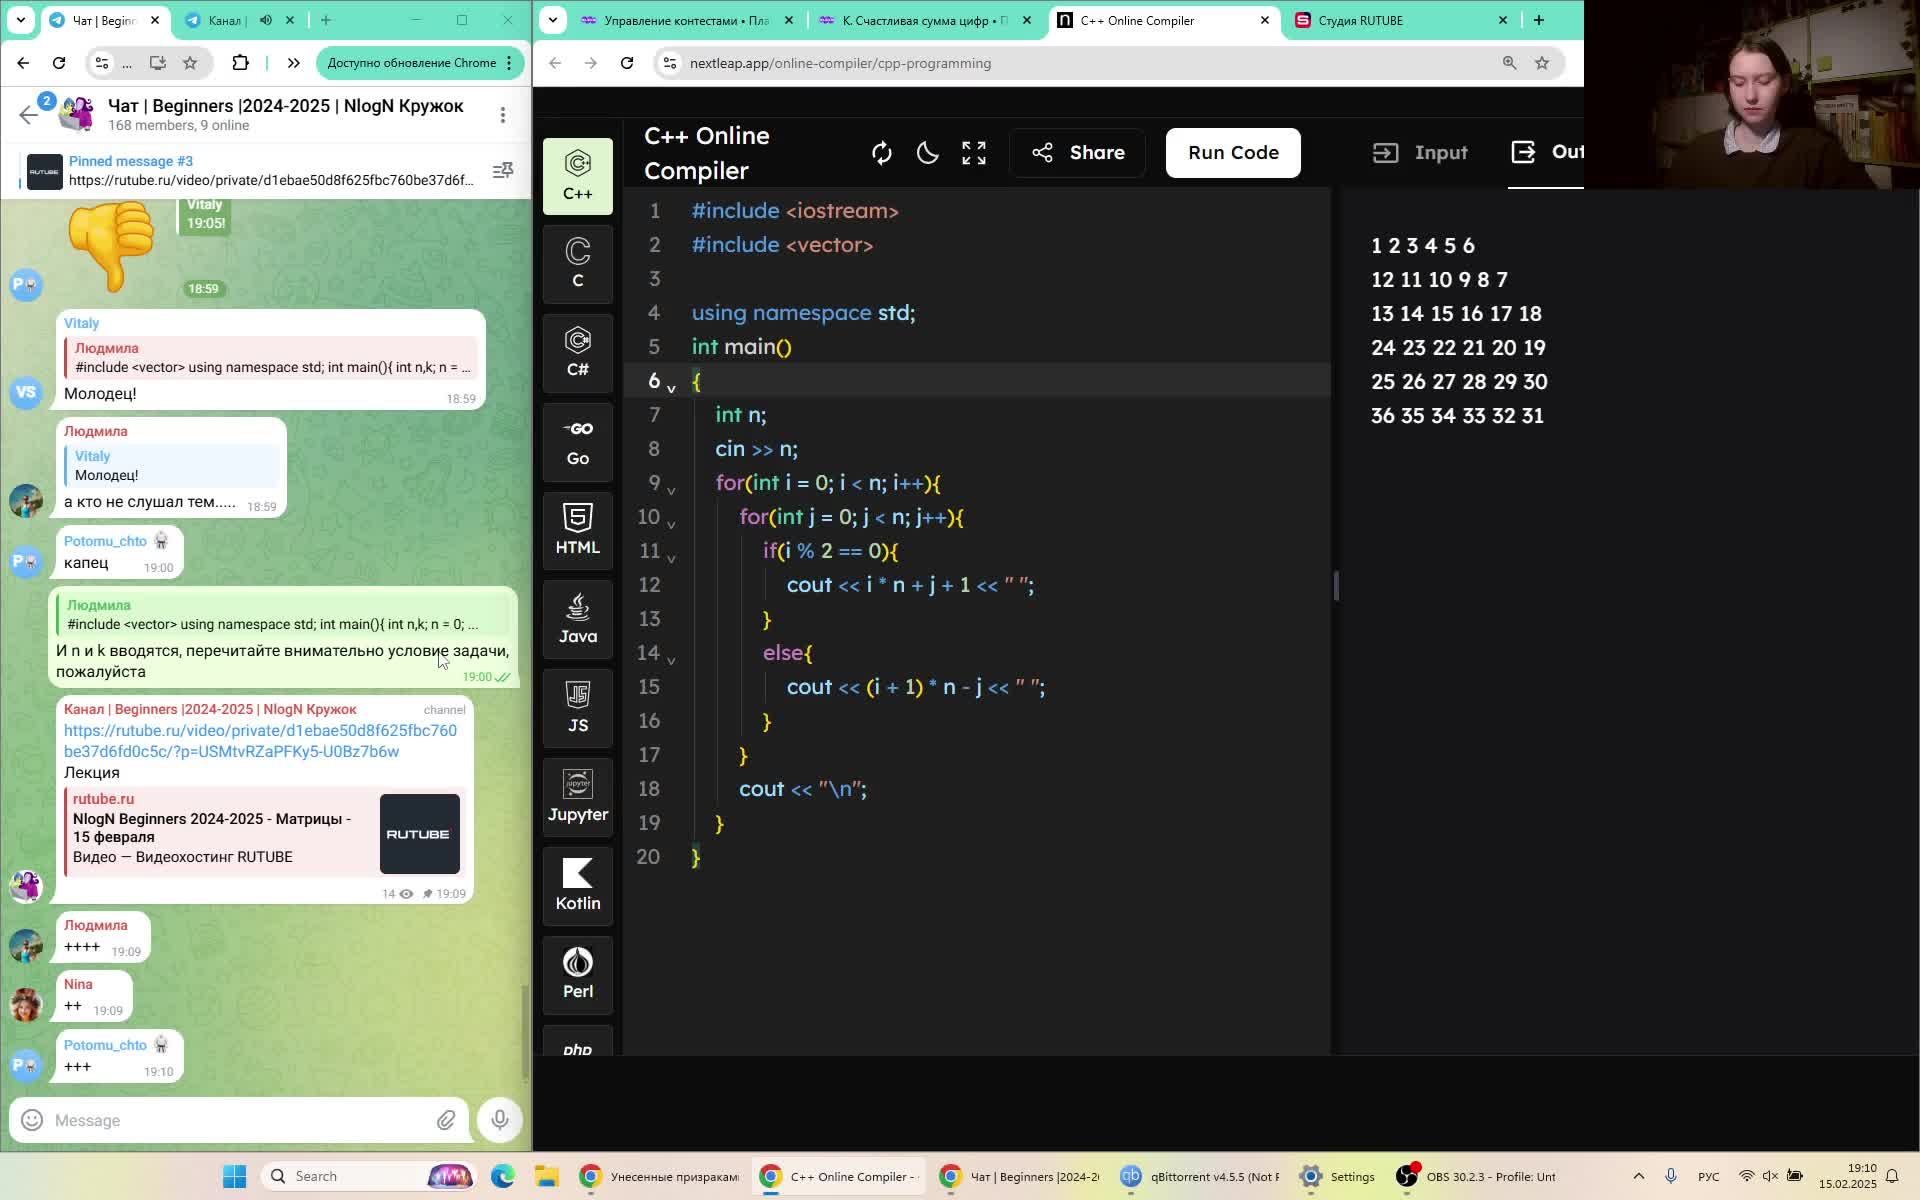Switch to Студия RUTUBE browser tab

(x=1360, y=20)
